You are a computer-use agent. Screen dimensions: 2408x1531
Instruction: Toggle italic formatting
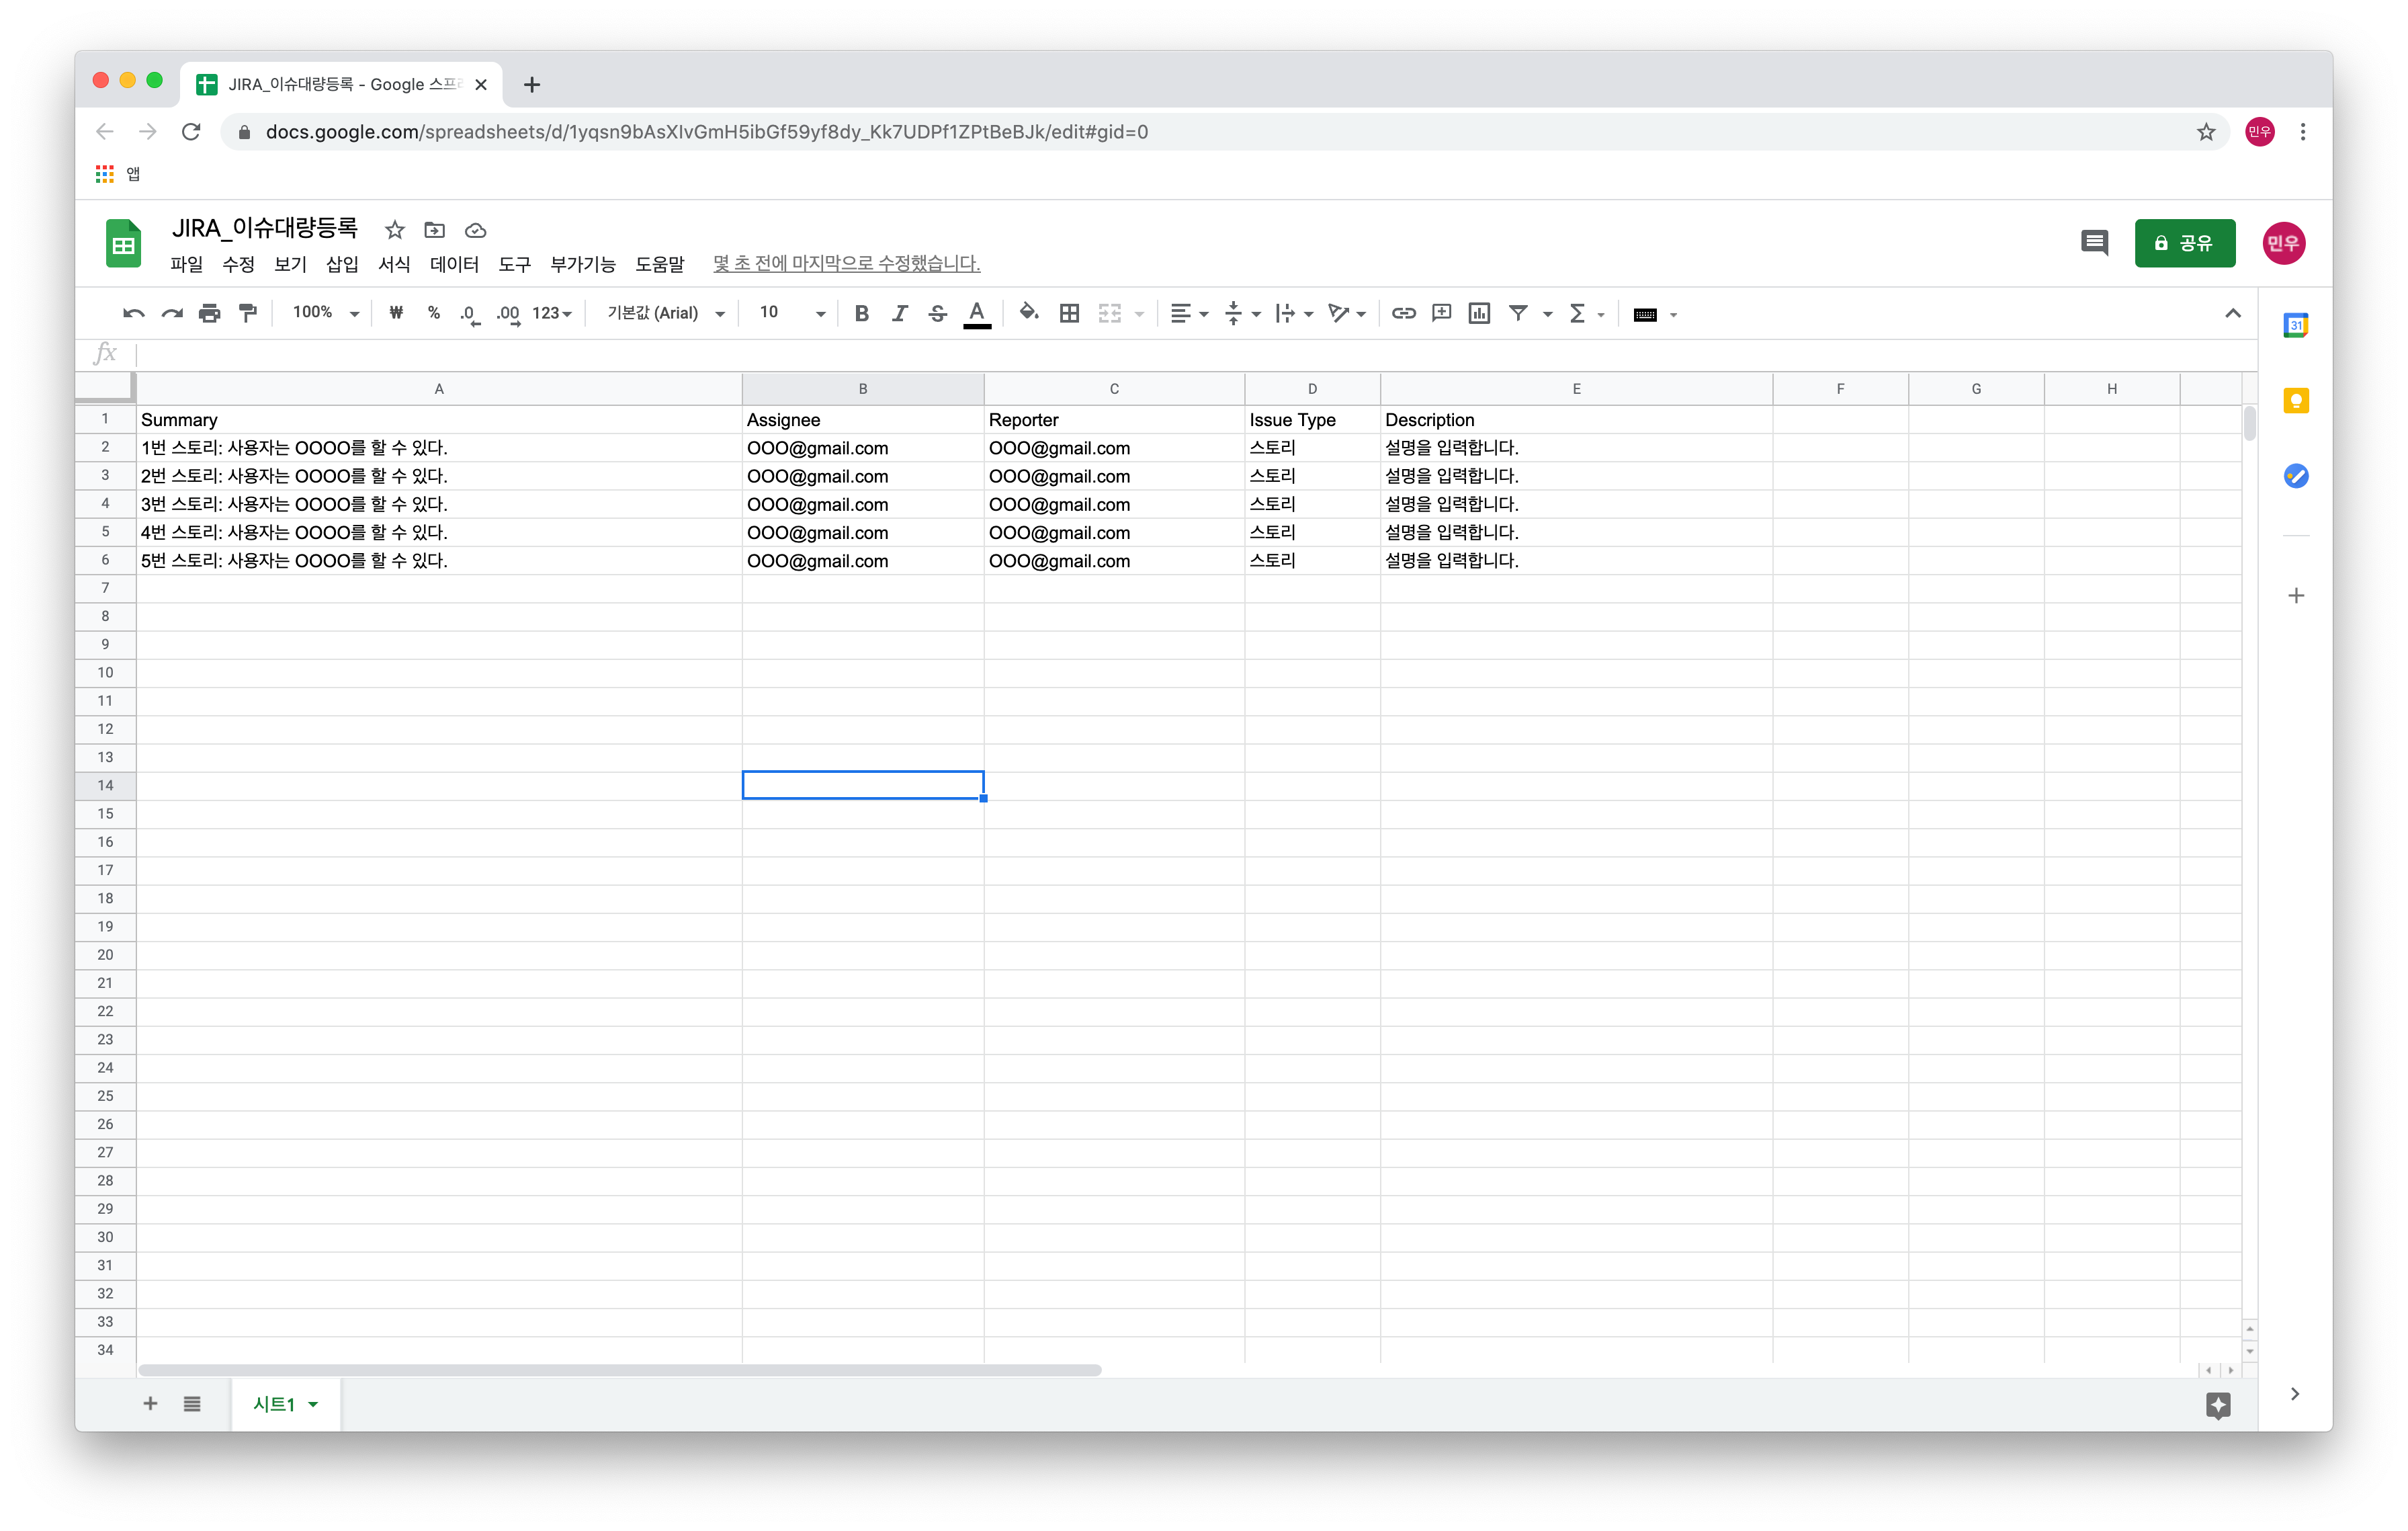pyautogui.click(x=899, y=313)
